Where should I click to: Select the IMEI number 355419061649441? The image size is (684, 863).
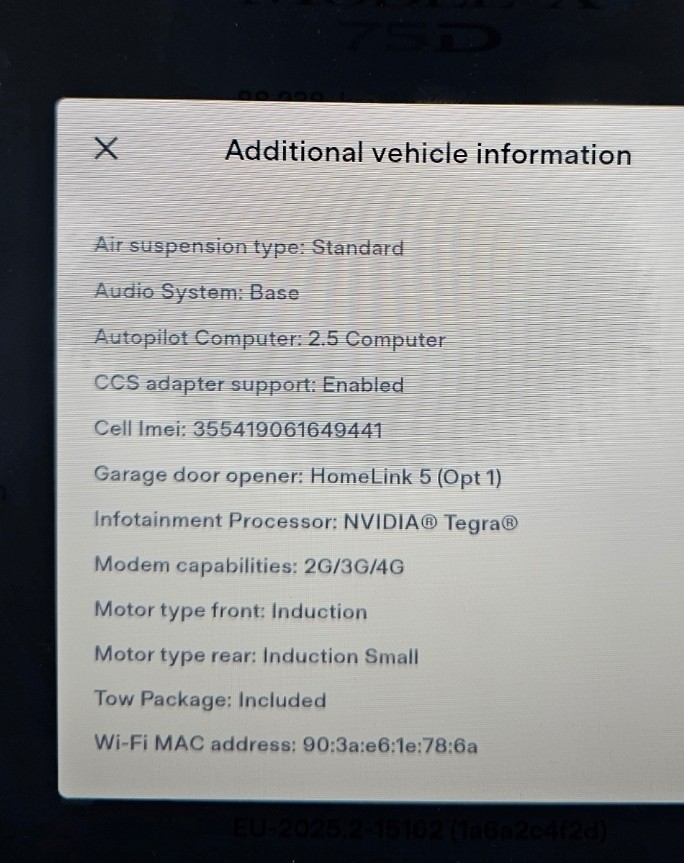click(287, 429)
